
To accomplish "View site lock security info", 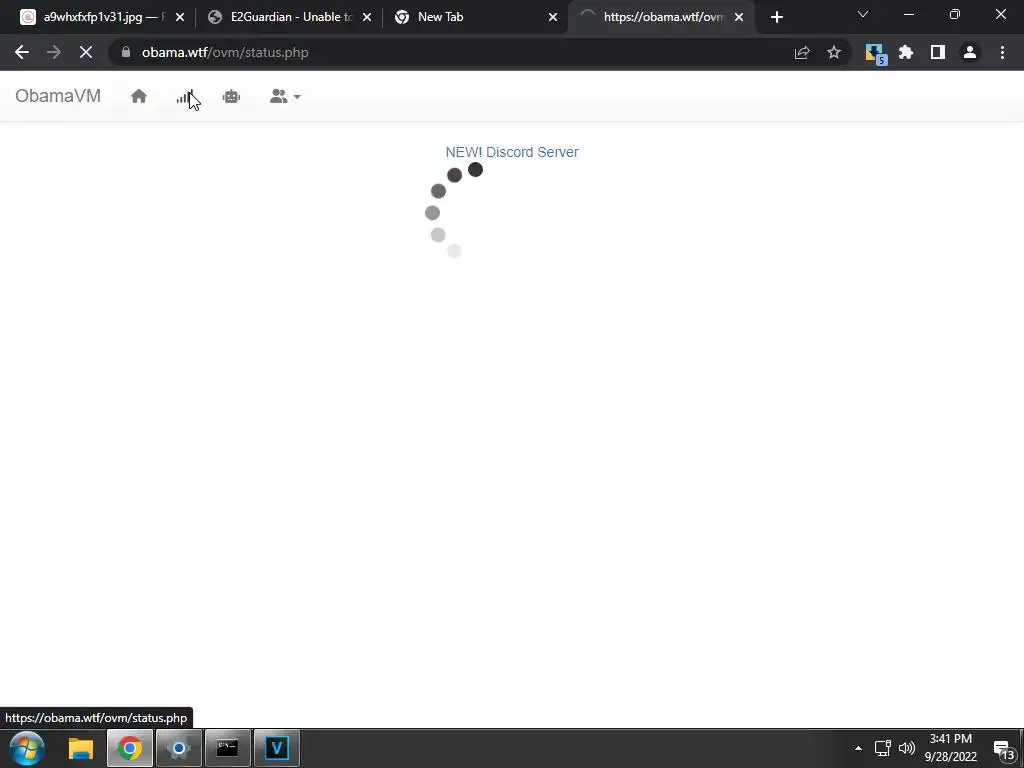I will [x=126, y=52].
